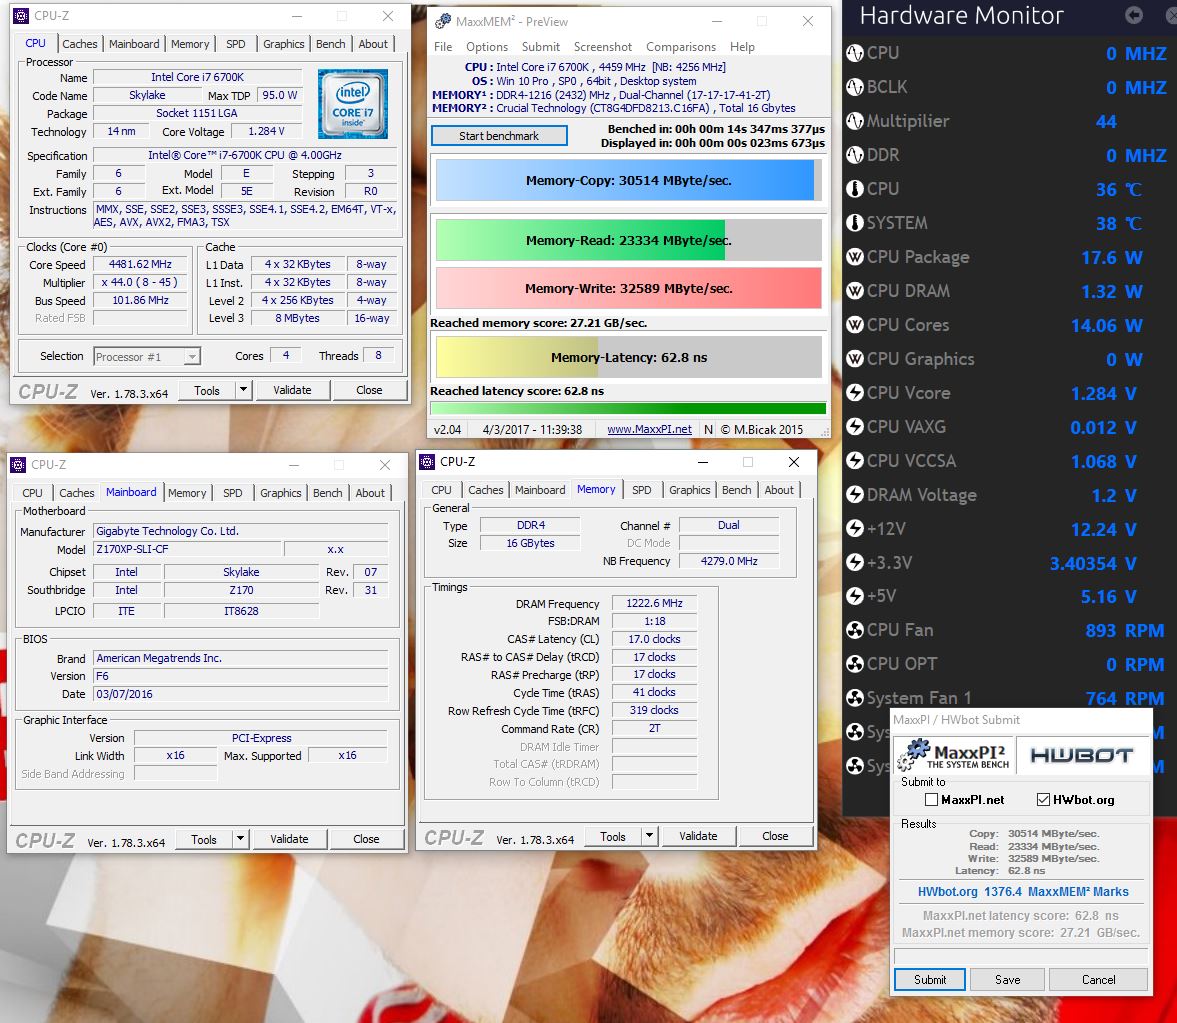Image resolution: width=1177 pixels, height=1023 pixels.
Task: Click the Z170XP-SLI-CF model field
Action: click(x=186, y=549)
